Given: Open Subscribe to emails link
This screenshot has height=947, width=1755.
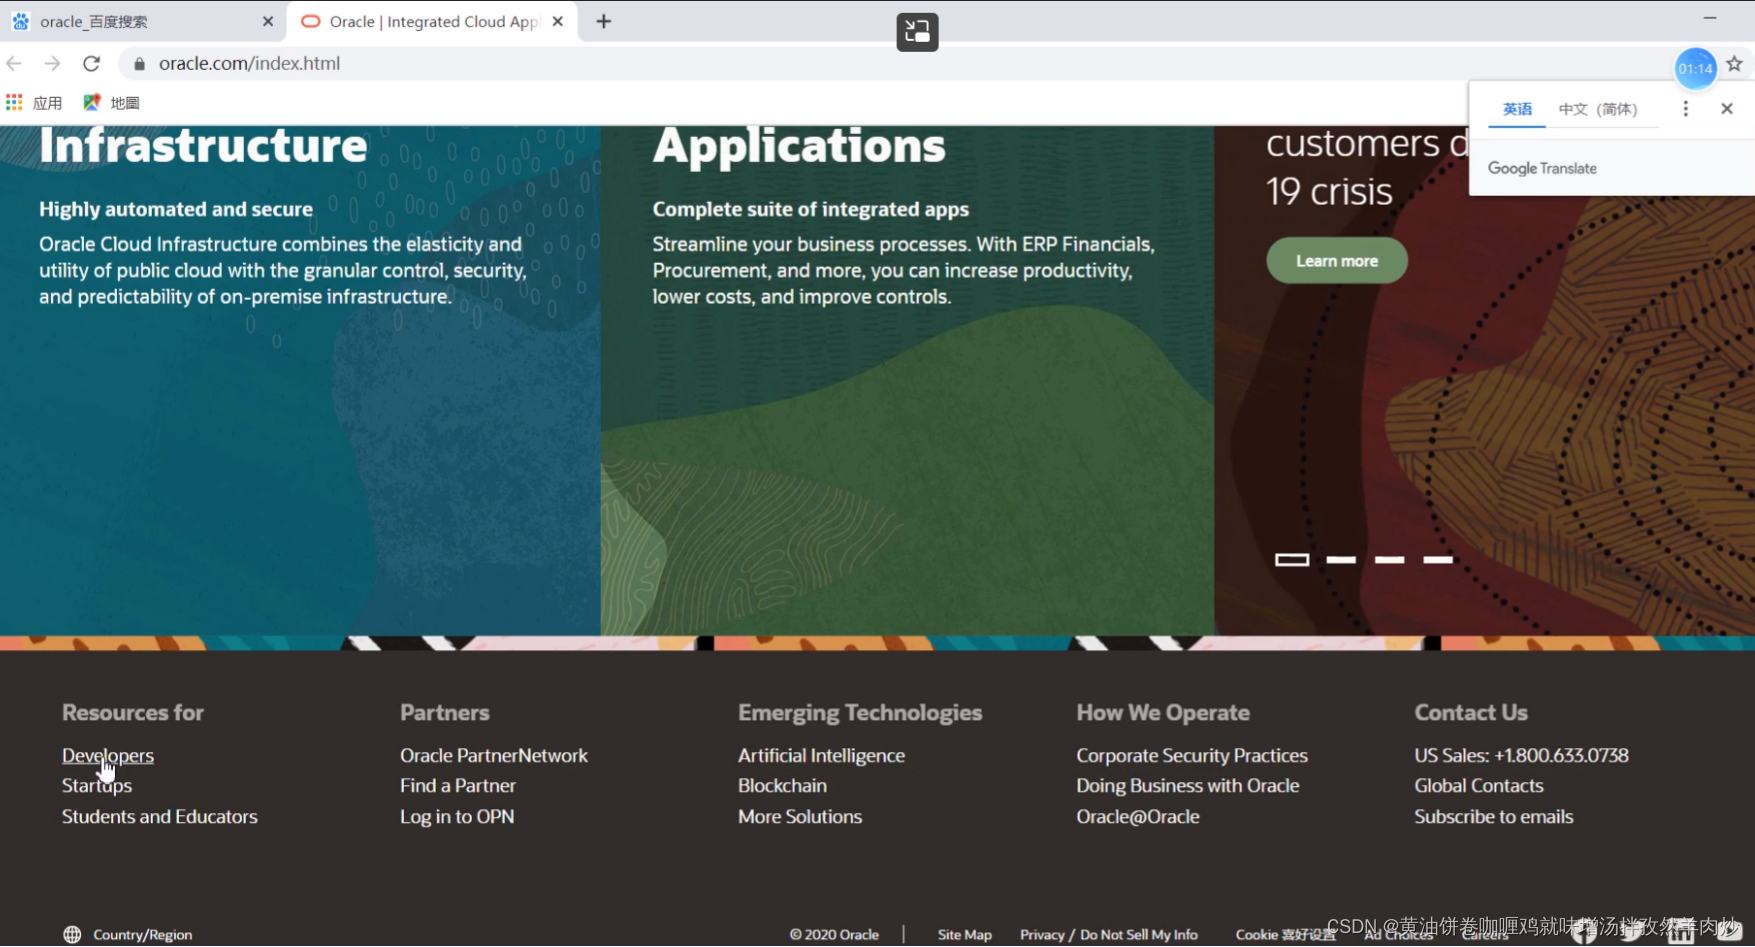Looking at the screenshot, I should pyautogui.click(x=1494, y=817).
